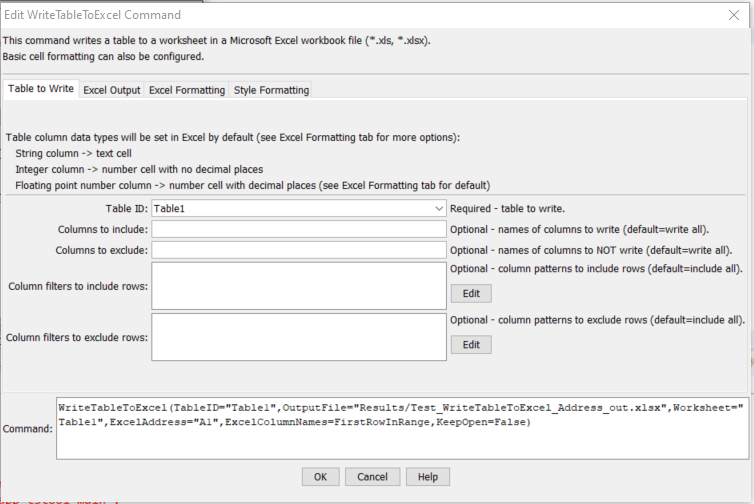Image resolution: width=754 pixels, height=504 pixels.
Task: Switch to the Table to Write tab
Action: coord(41,89)
